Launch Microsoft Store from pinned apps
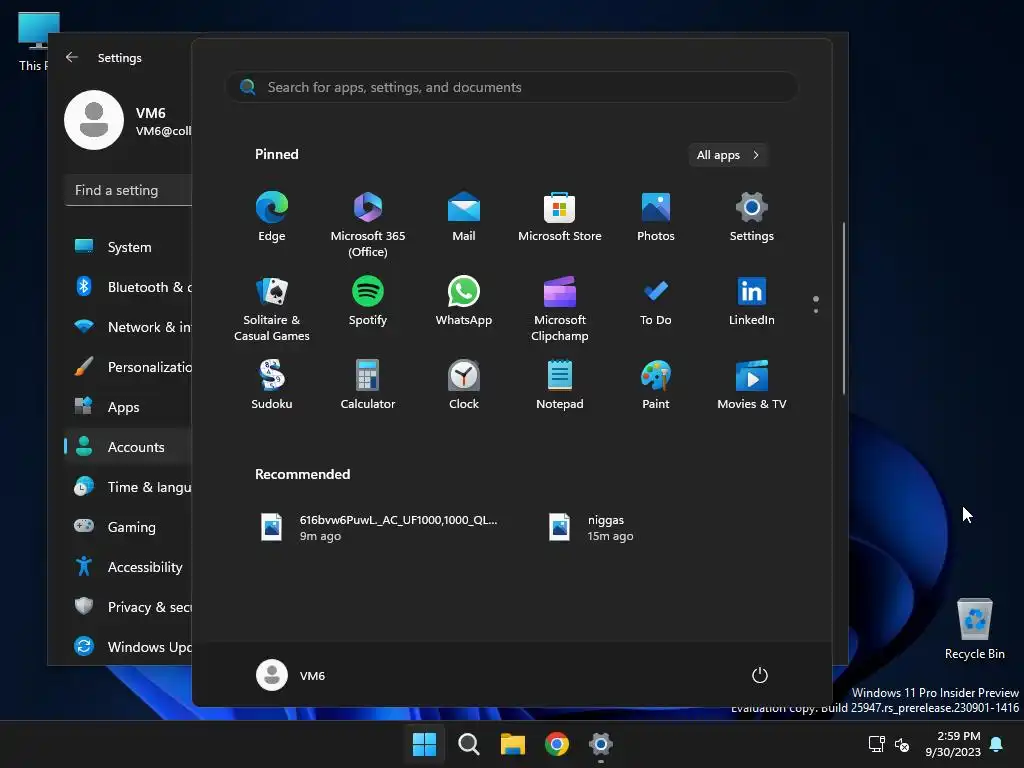 coord(559,217)
